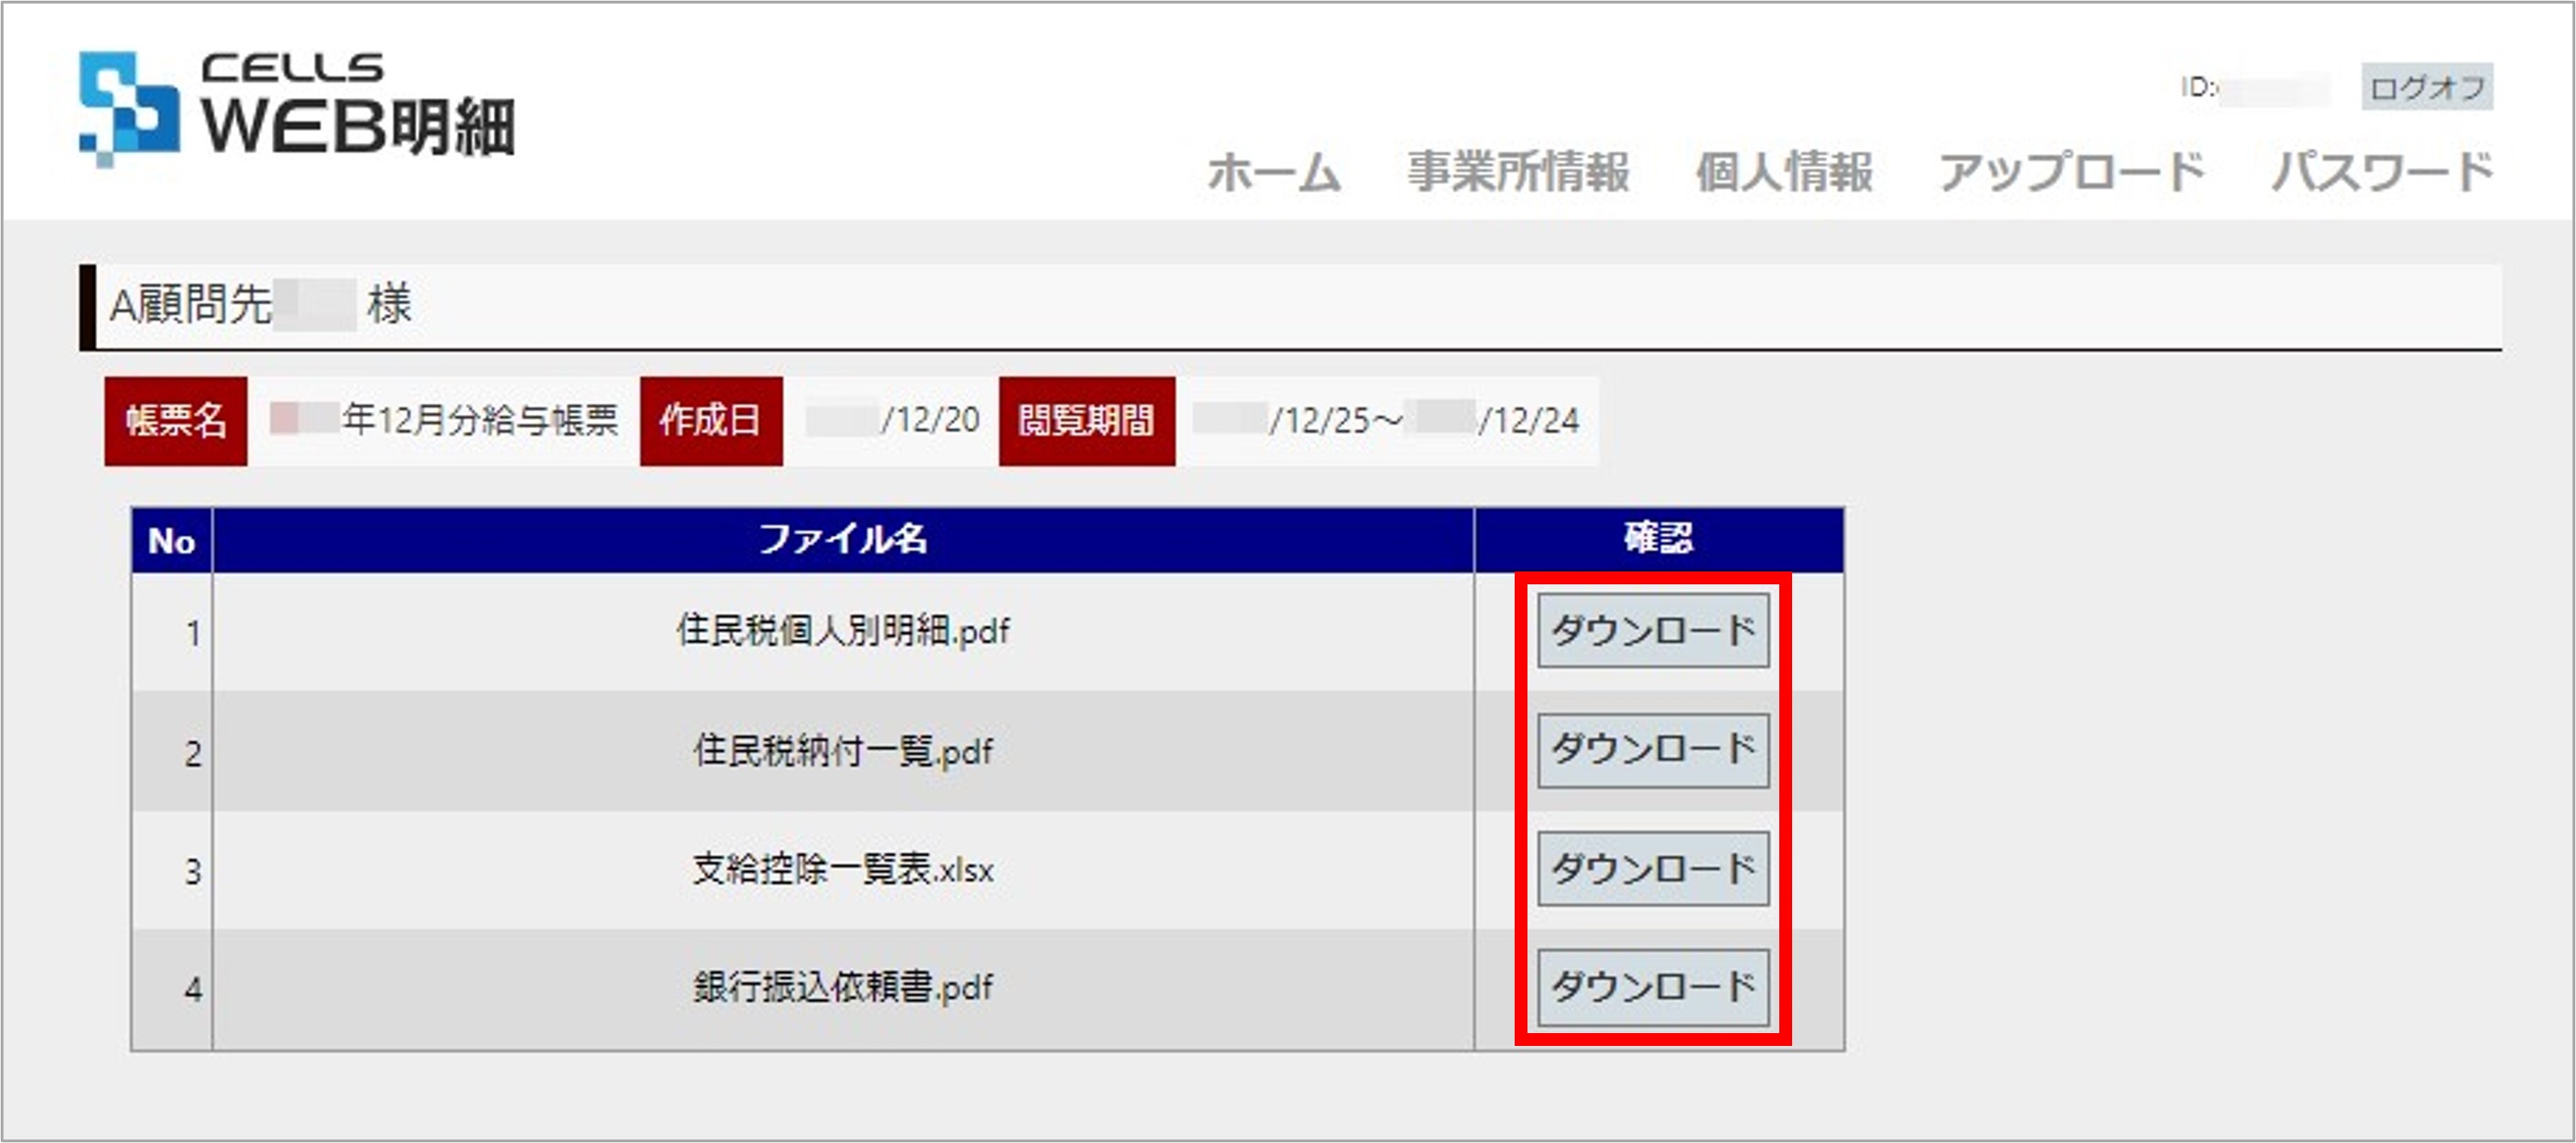Viewport: 2576px width, 1143px height.
Task: Download 銀行振込依頼書.pdf
Action: pos(1653,987)
